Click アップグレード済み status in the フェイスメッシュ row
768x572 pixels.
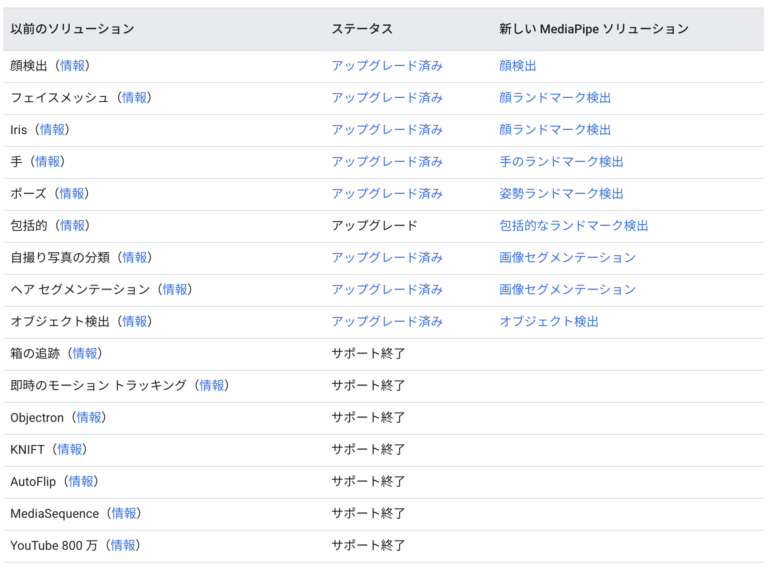387,98
